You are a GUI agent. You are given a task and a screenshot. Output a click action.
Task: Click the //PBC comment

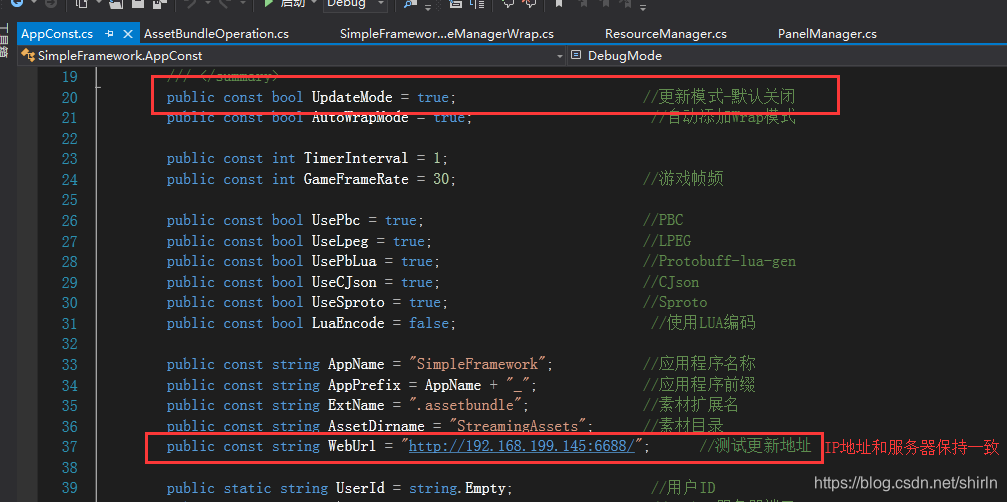pyautogui.click(x=663, y=220)
